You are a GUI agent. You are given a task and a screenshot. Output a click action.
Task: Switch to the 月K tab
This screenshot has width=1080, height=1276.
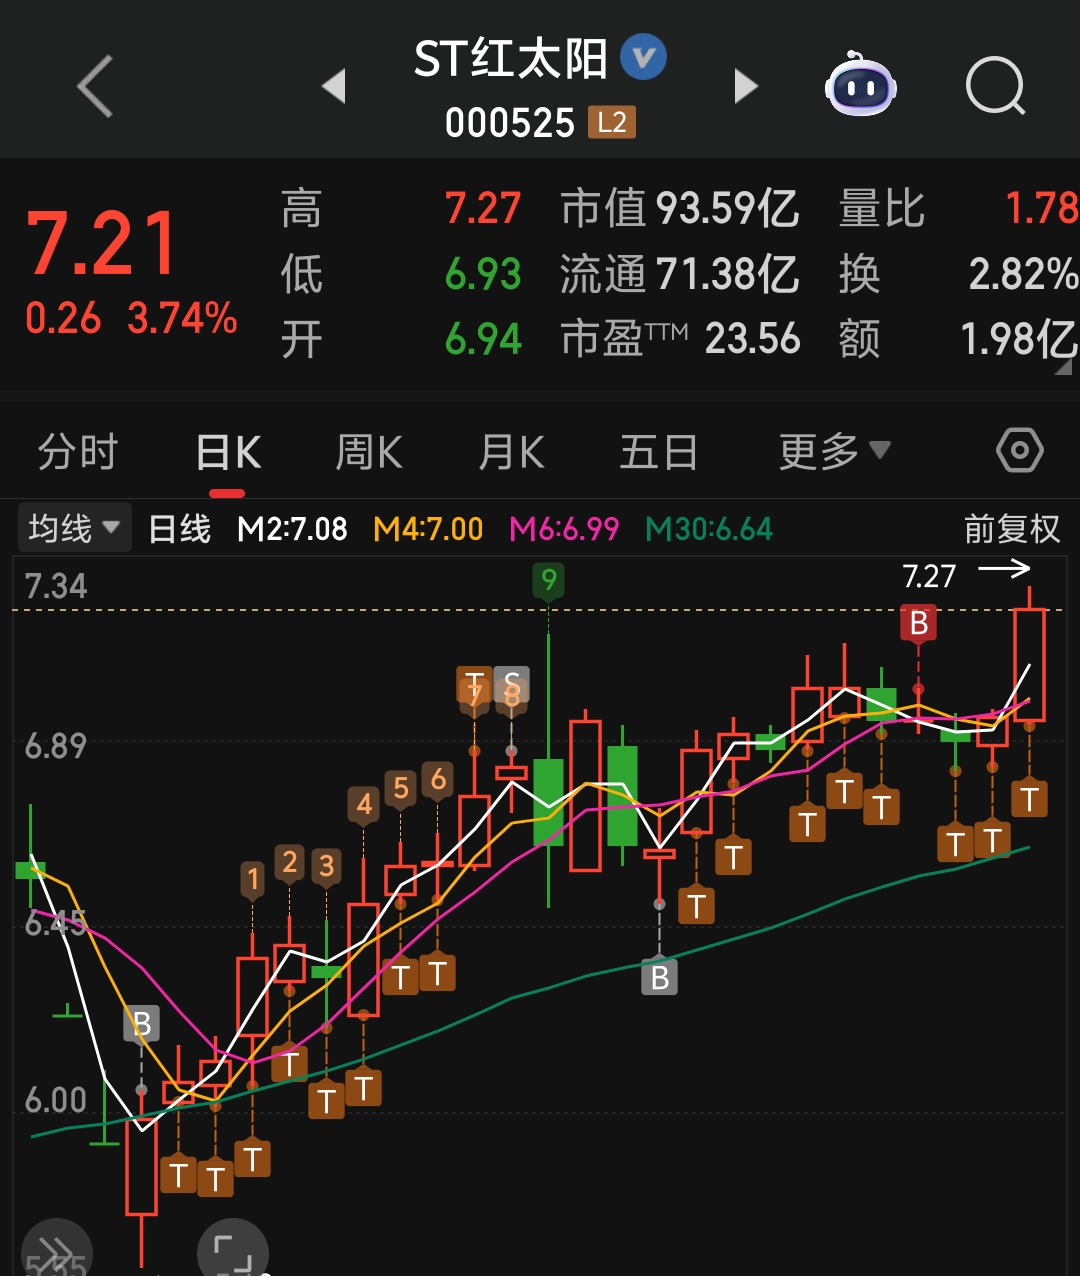point(511,452)
